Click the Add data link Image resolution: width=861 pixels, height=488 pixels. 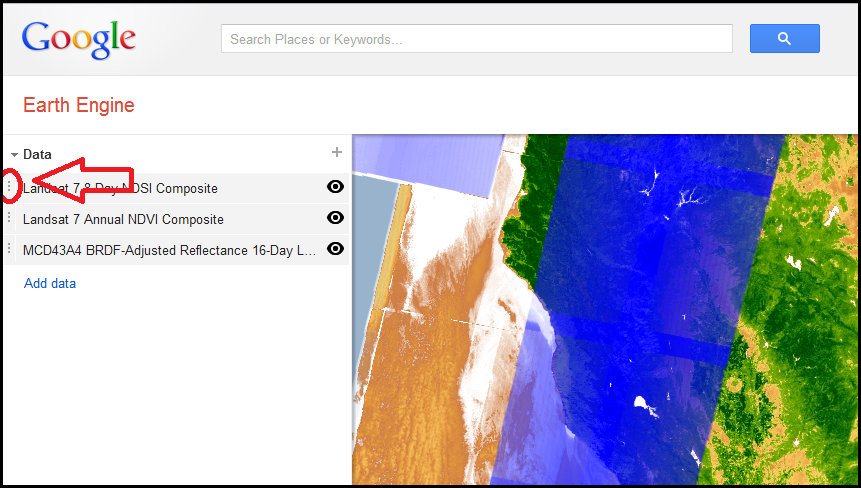(50, 283)
